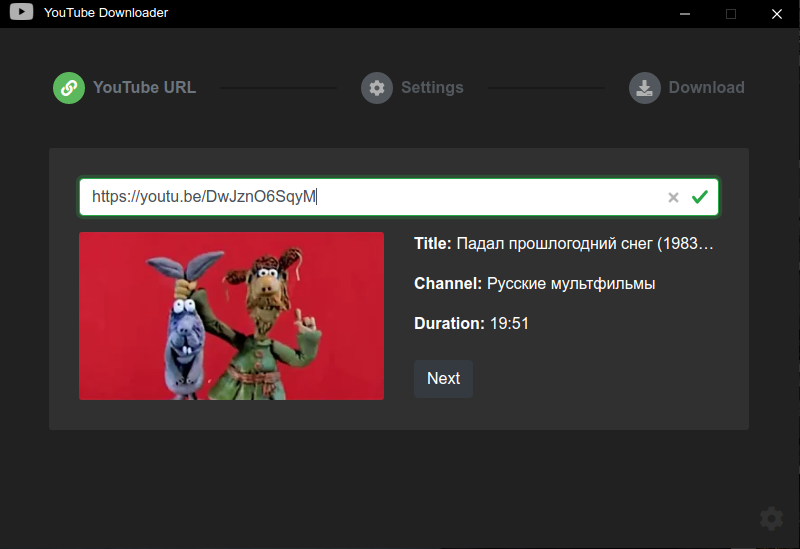The height and width of the screenshot is (549, 800).
Task: Click the YouTube Downloader window title
Action: pyautogui.click(x=106, y=13)
